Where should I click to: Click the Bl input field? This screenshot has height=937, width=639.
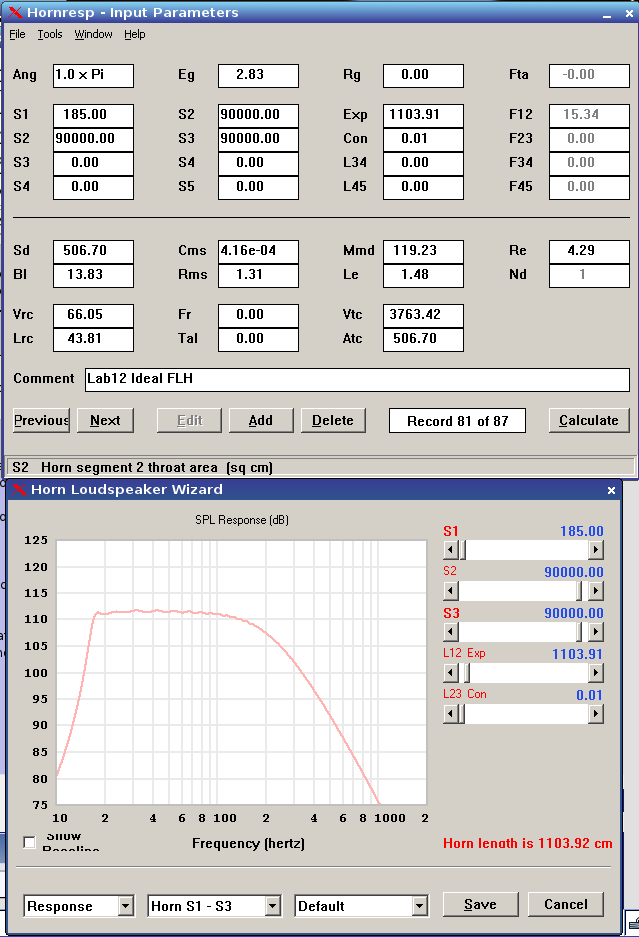(x=93, y=275)
